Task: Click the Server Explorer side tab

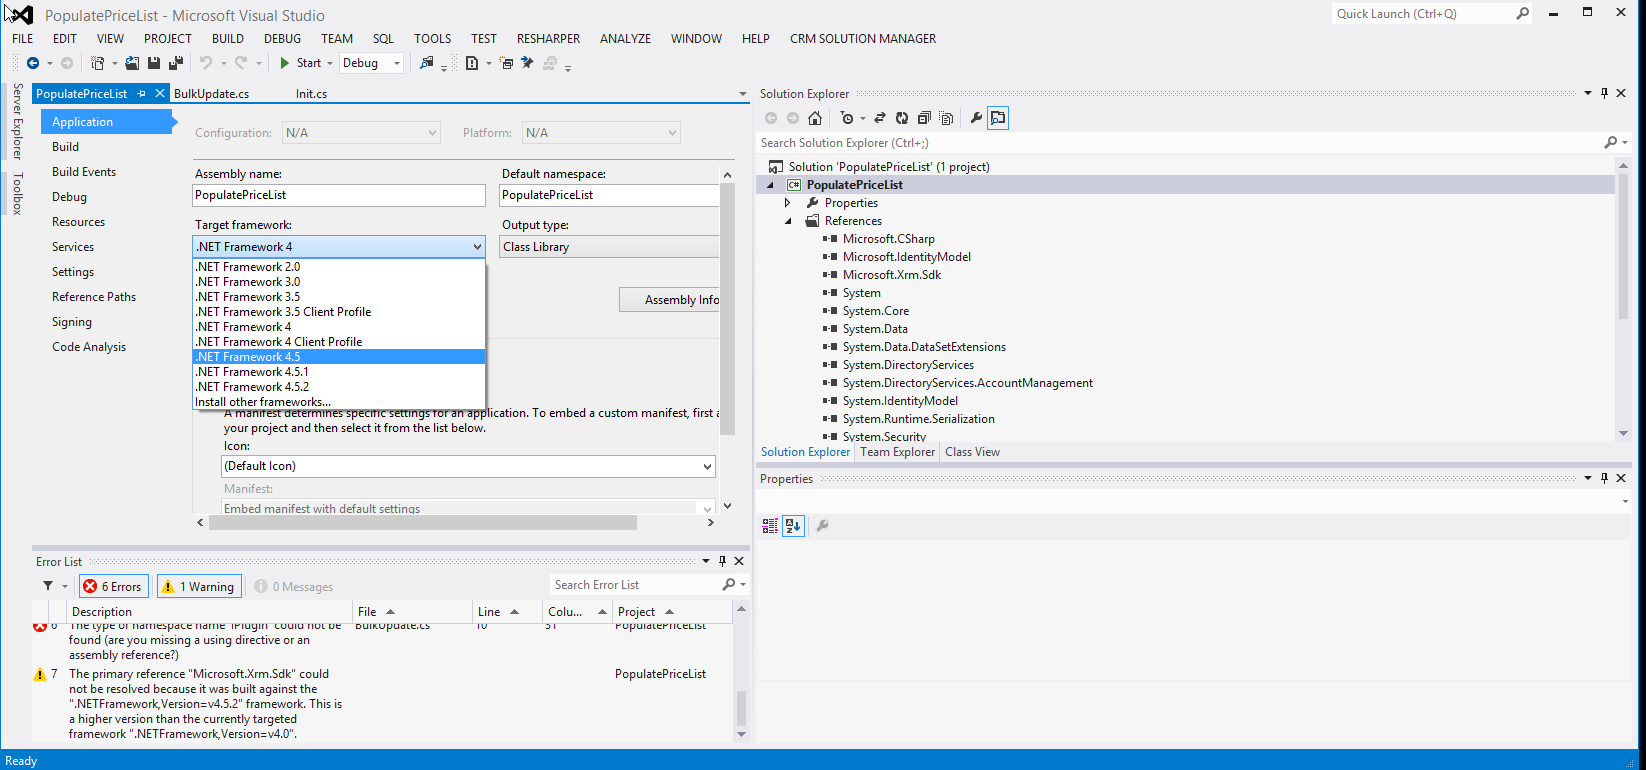Action: click(17, 121)
